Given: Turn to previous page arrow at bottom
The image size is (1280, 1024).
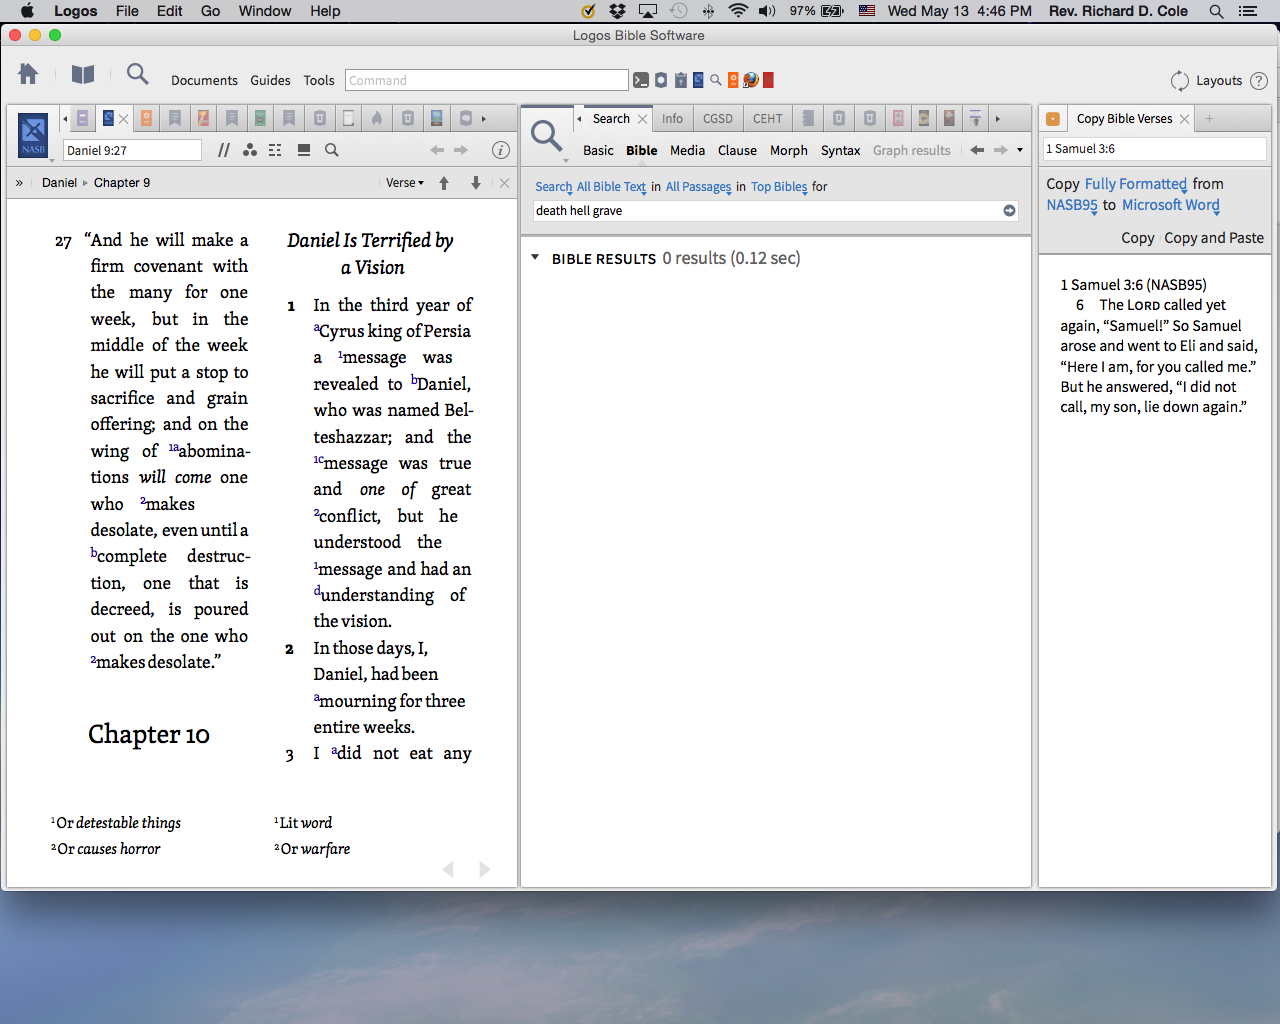Looking at the screenshot, I should point(448,869).
